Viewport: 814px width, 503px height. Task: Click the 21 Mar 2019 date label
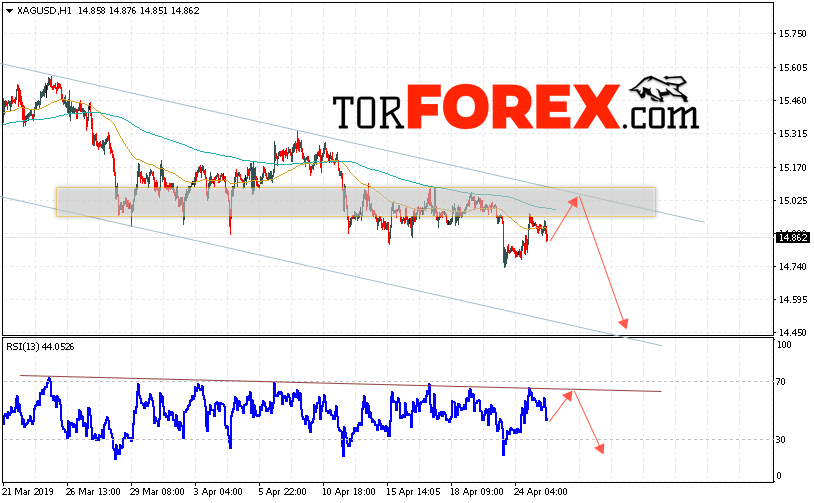[28, 492]
